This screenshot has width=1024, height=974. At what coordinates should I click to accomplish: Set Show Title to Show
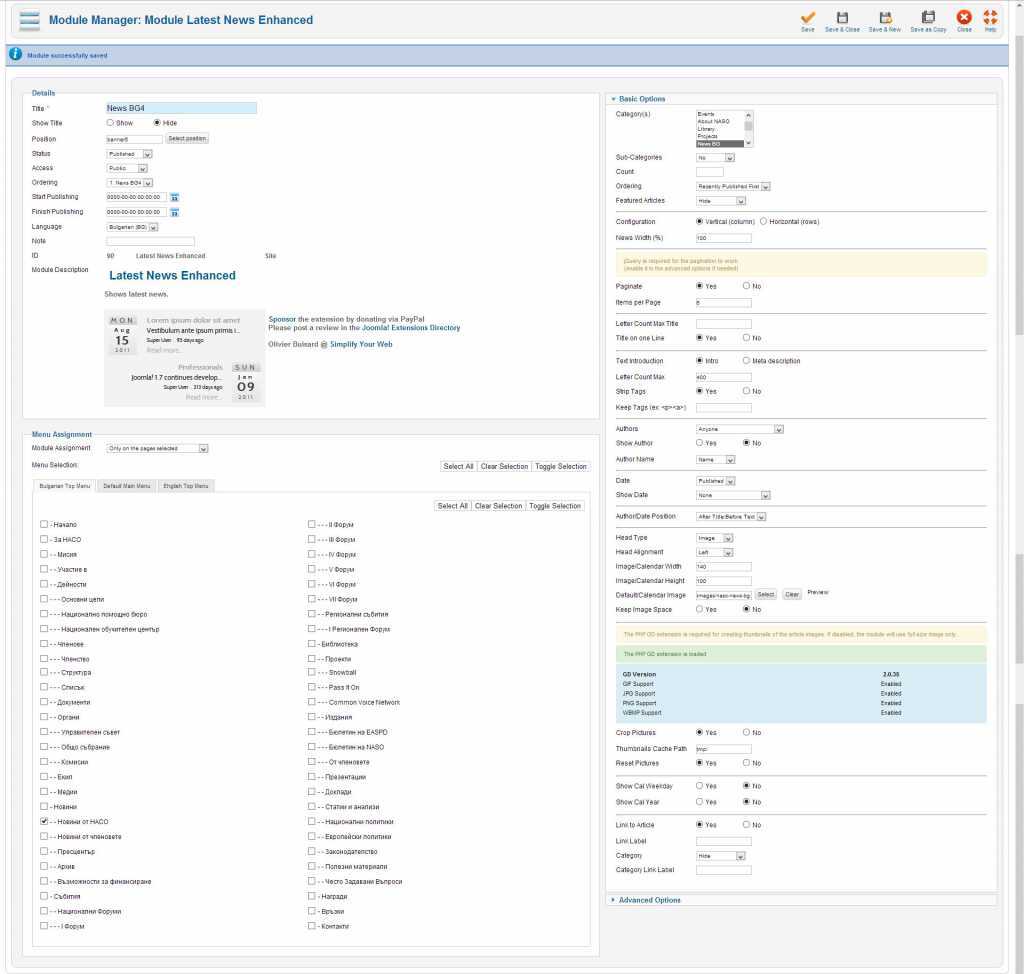click(x=110, y=123)
